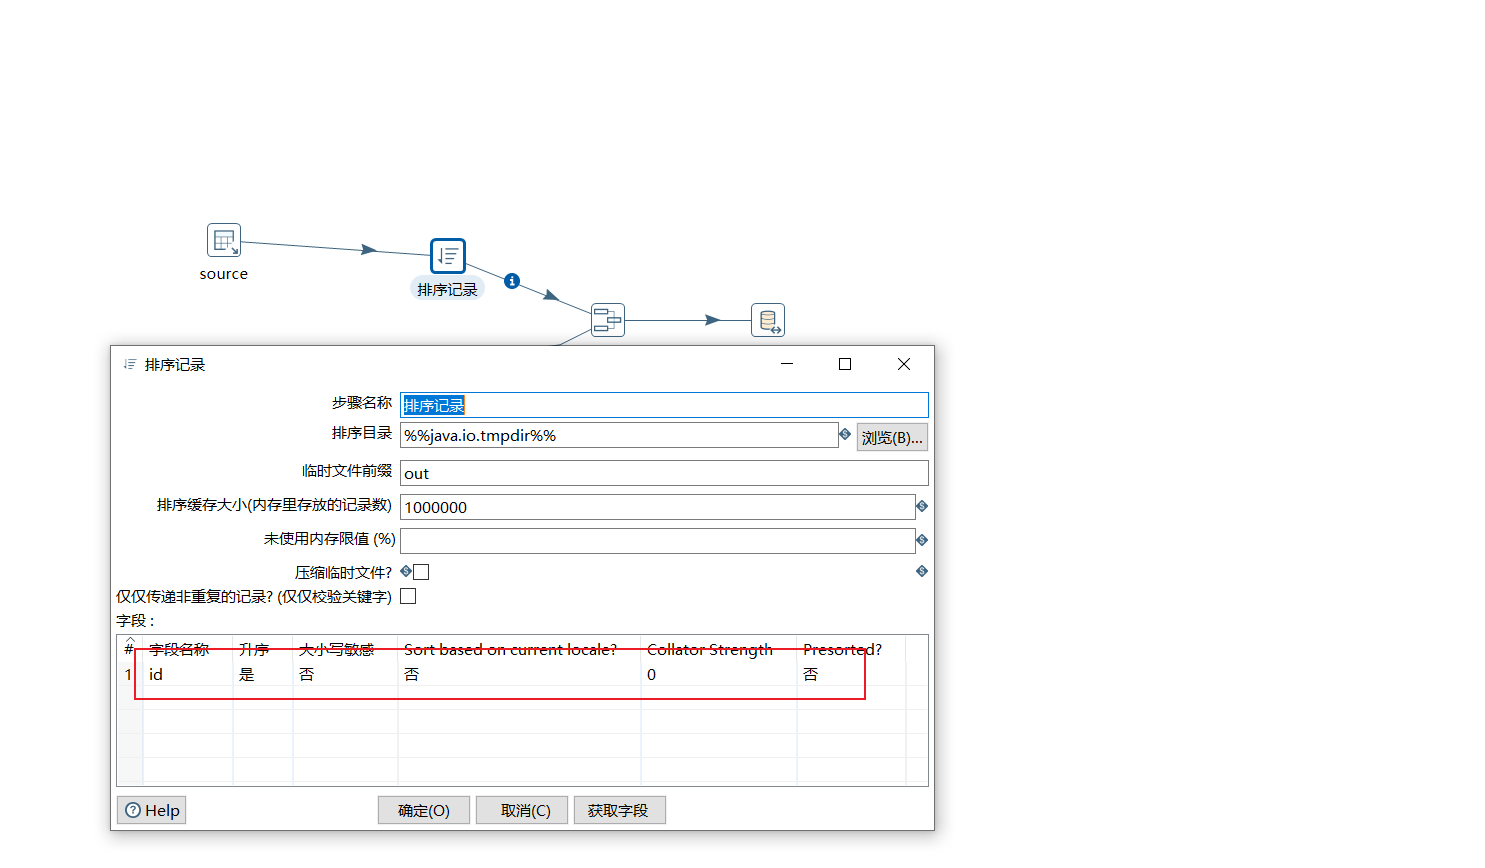1485x868 pixels.
Task: Click the source step label
Action: tap(224, 274)
